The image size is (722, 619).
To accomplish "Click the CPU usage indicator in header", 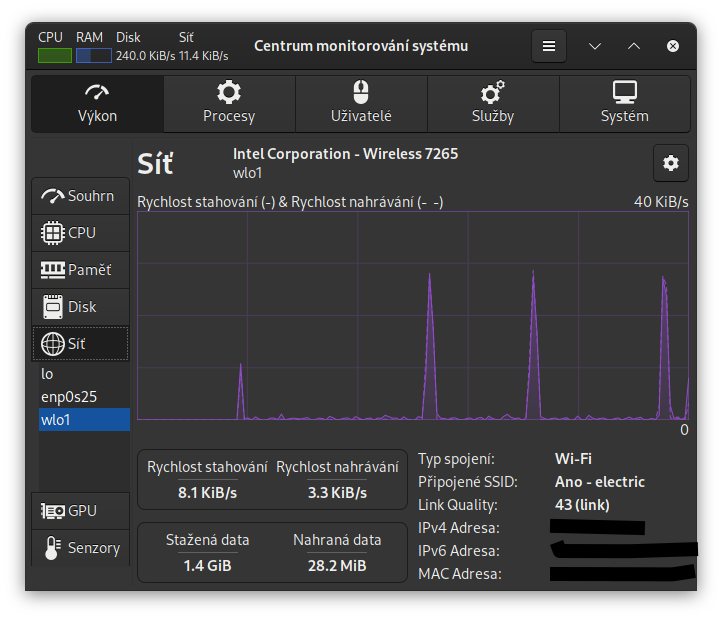I will (54, 55).
